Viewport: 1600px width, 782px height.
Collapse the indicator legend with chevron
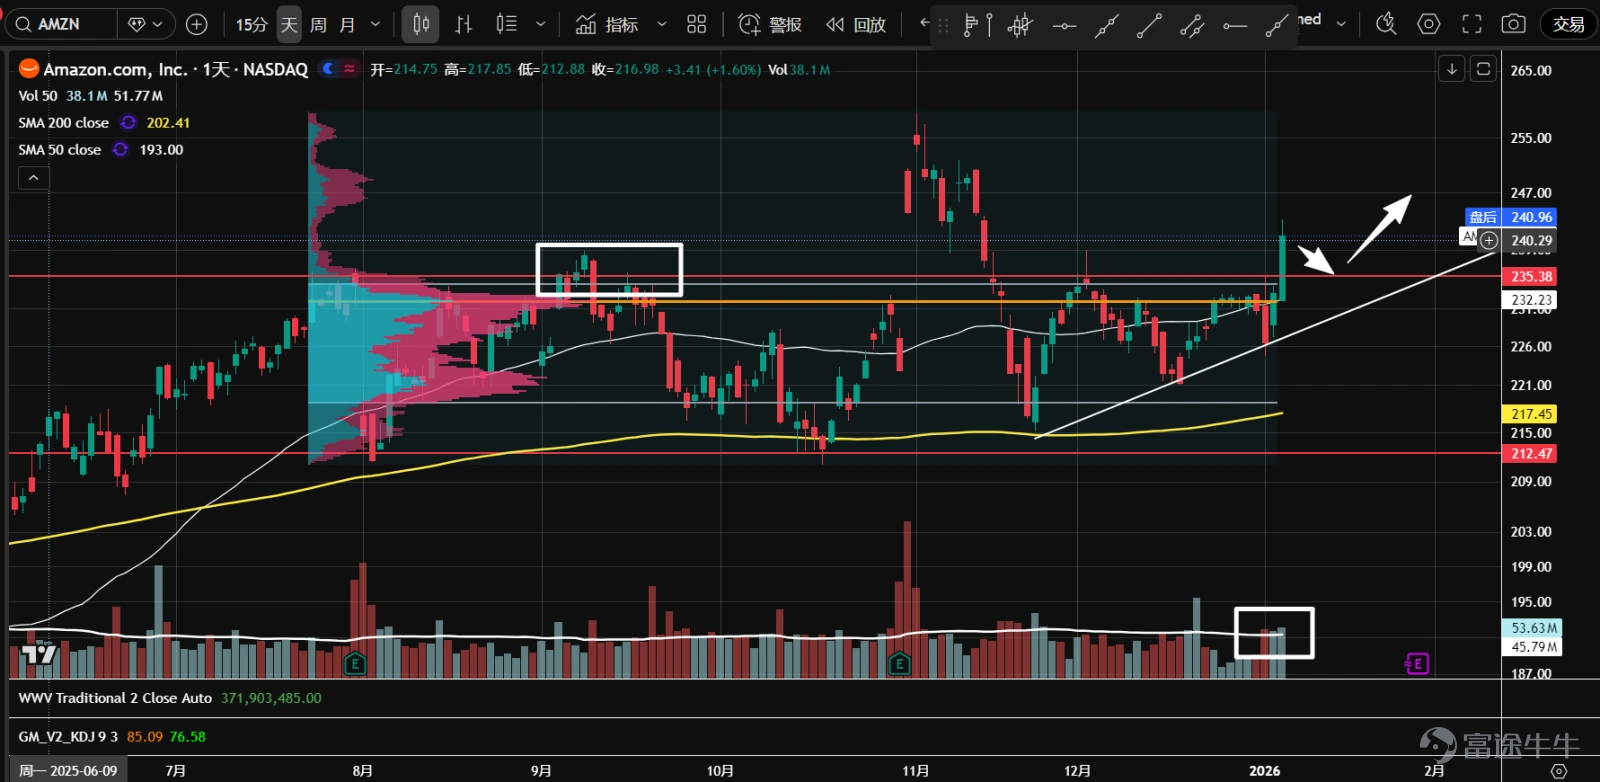[x=33, y=178]
